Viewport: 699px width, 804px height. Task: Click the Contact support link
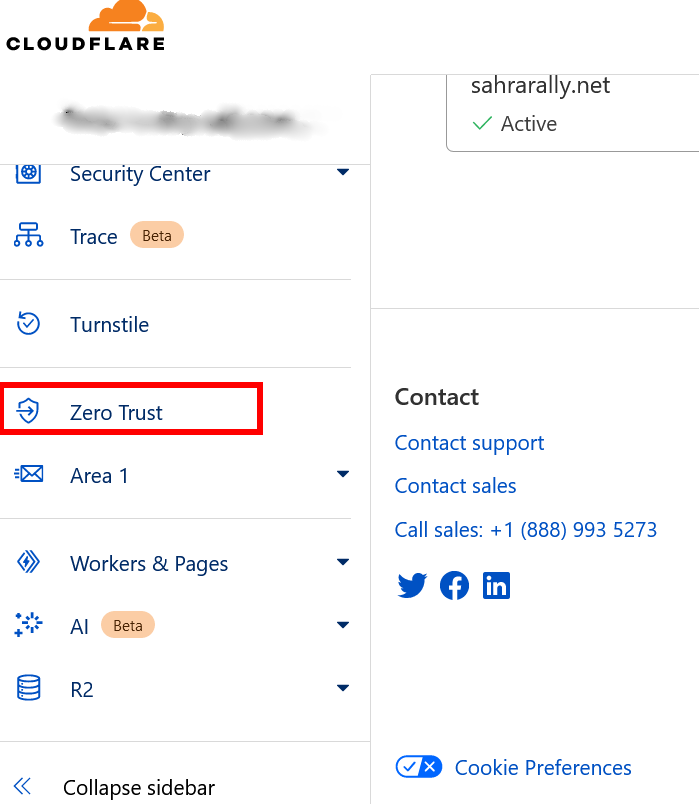[469, 443]
